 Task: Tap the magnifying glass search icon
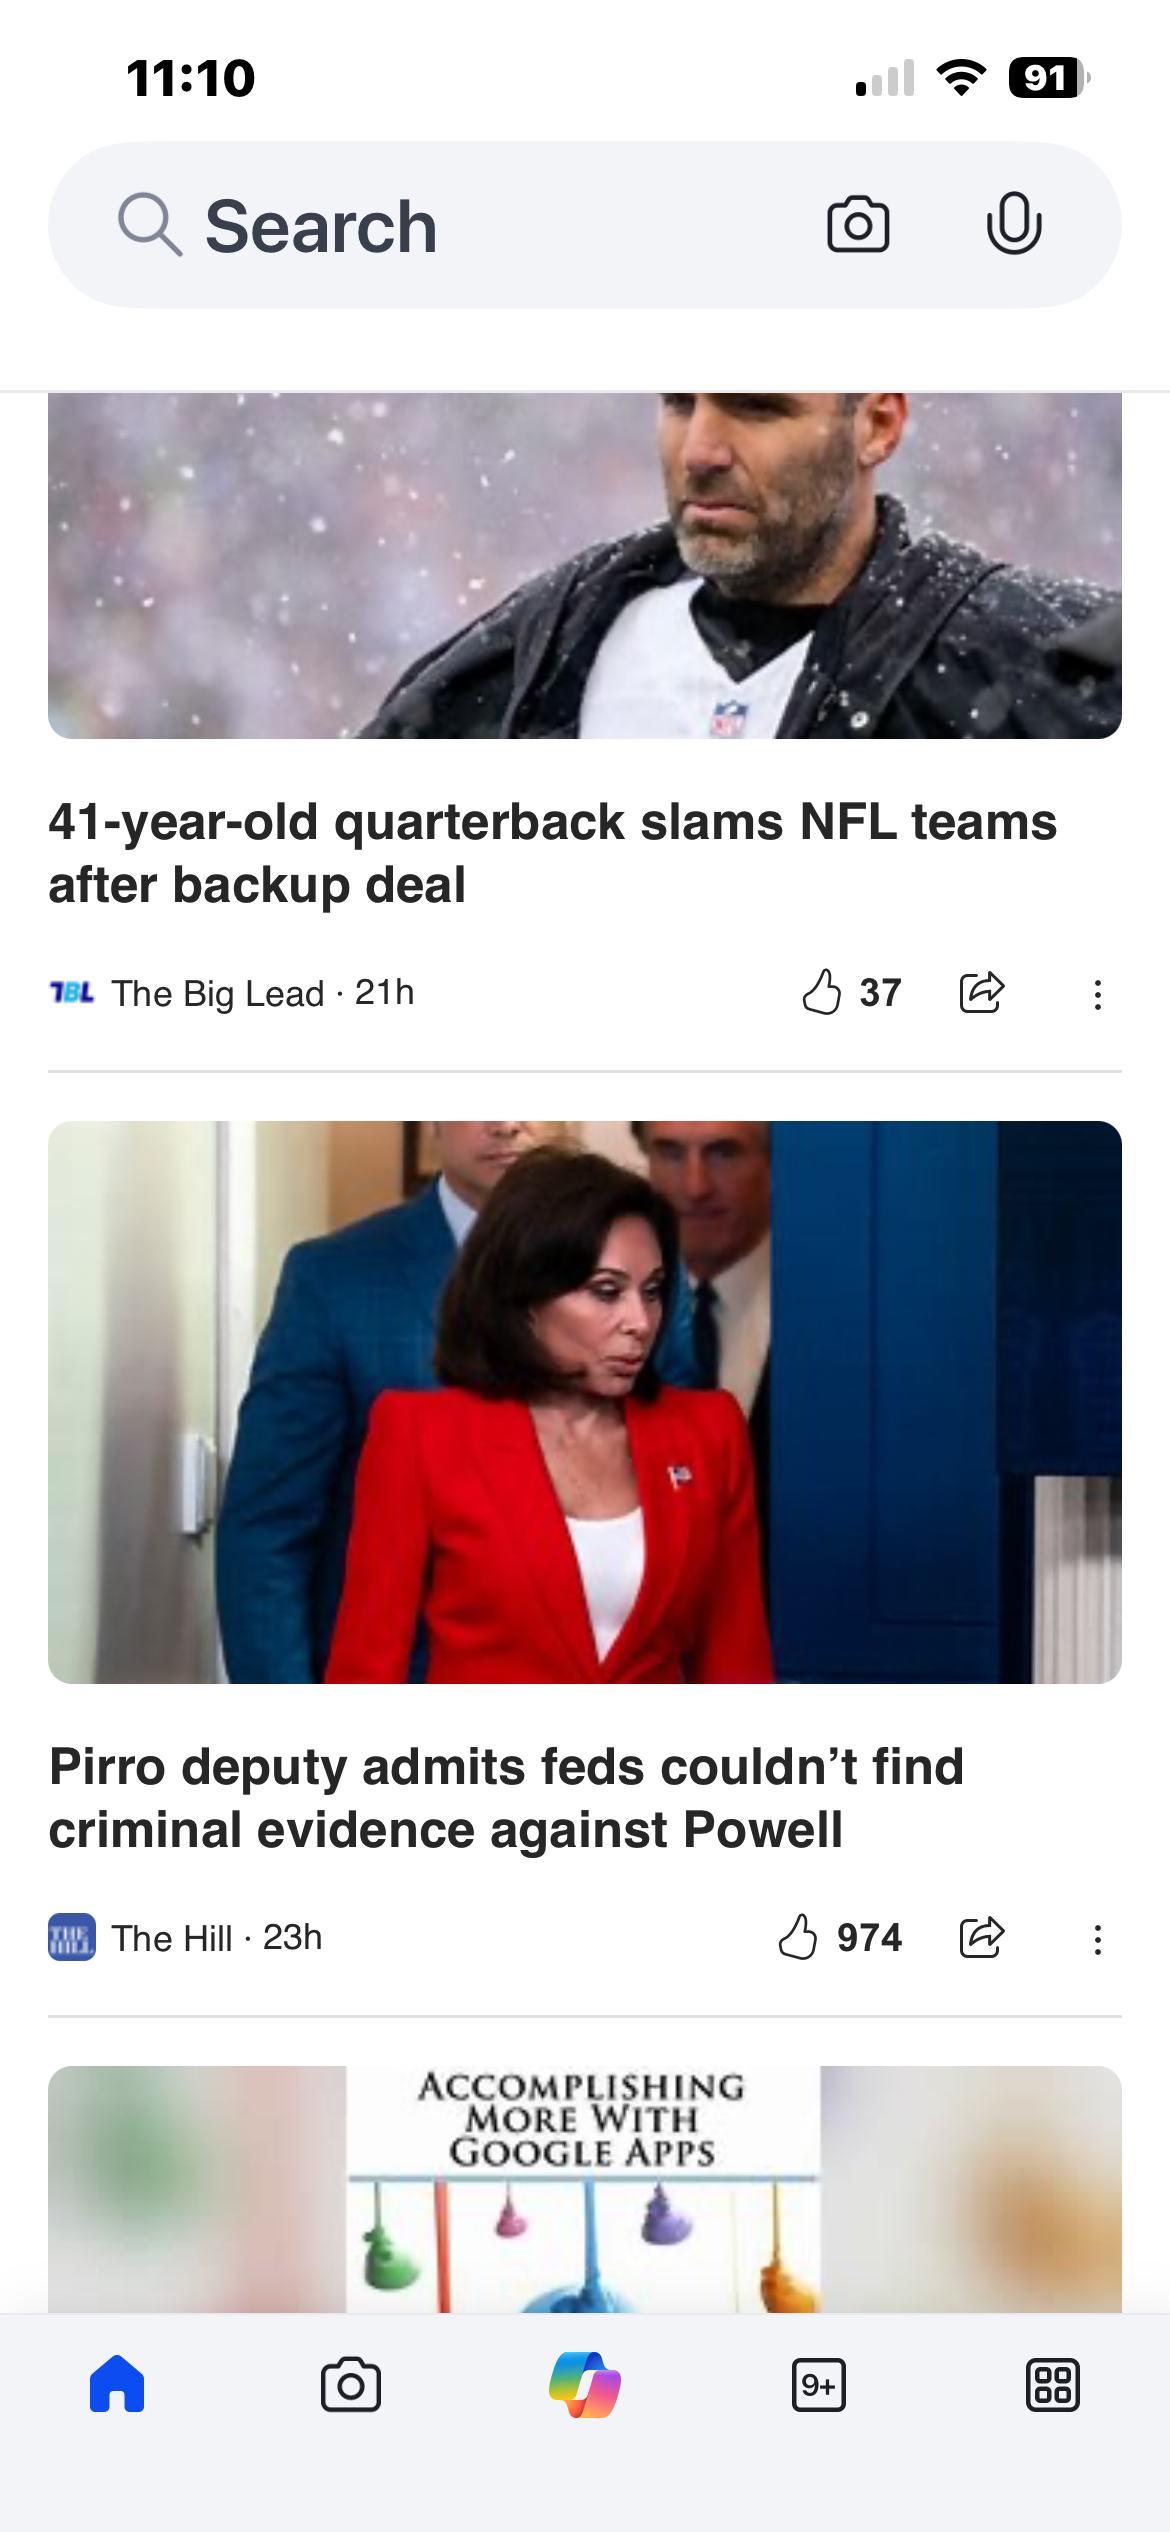coord(150,225)
